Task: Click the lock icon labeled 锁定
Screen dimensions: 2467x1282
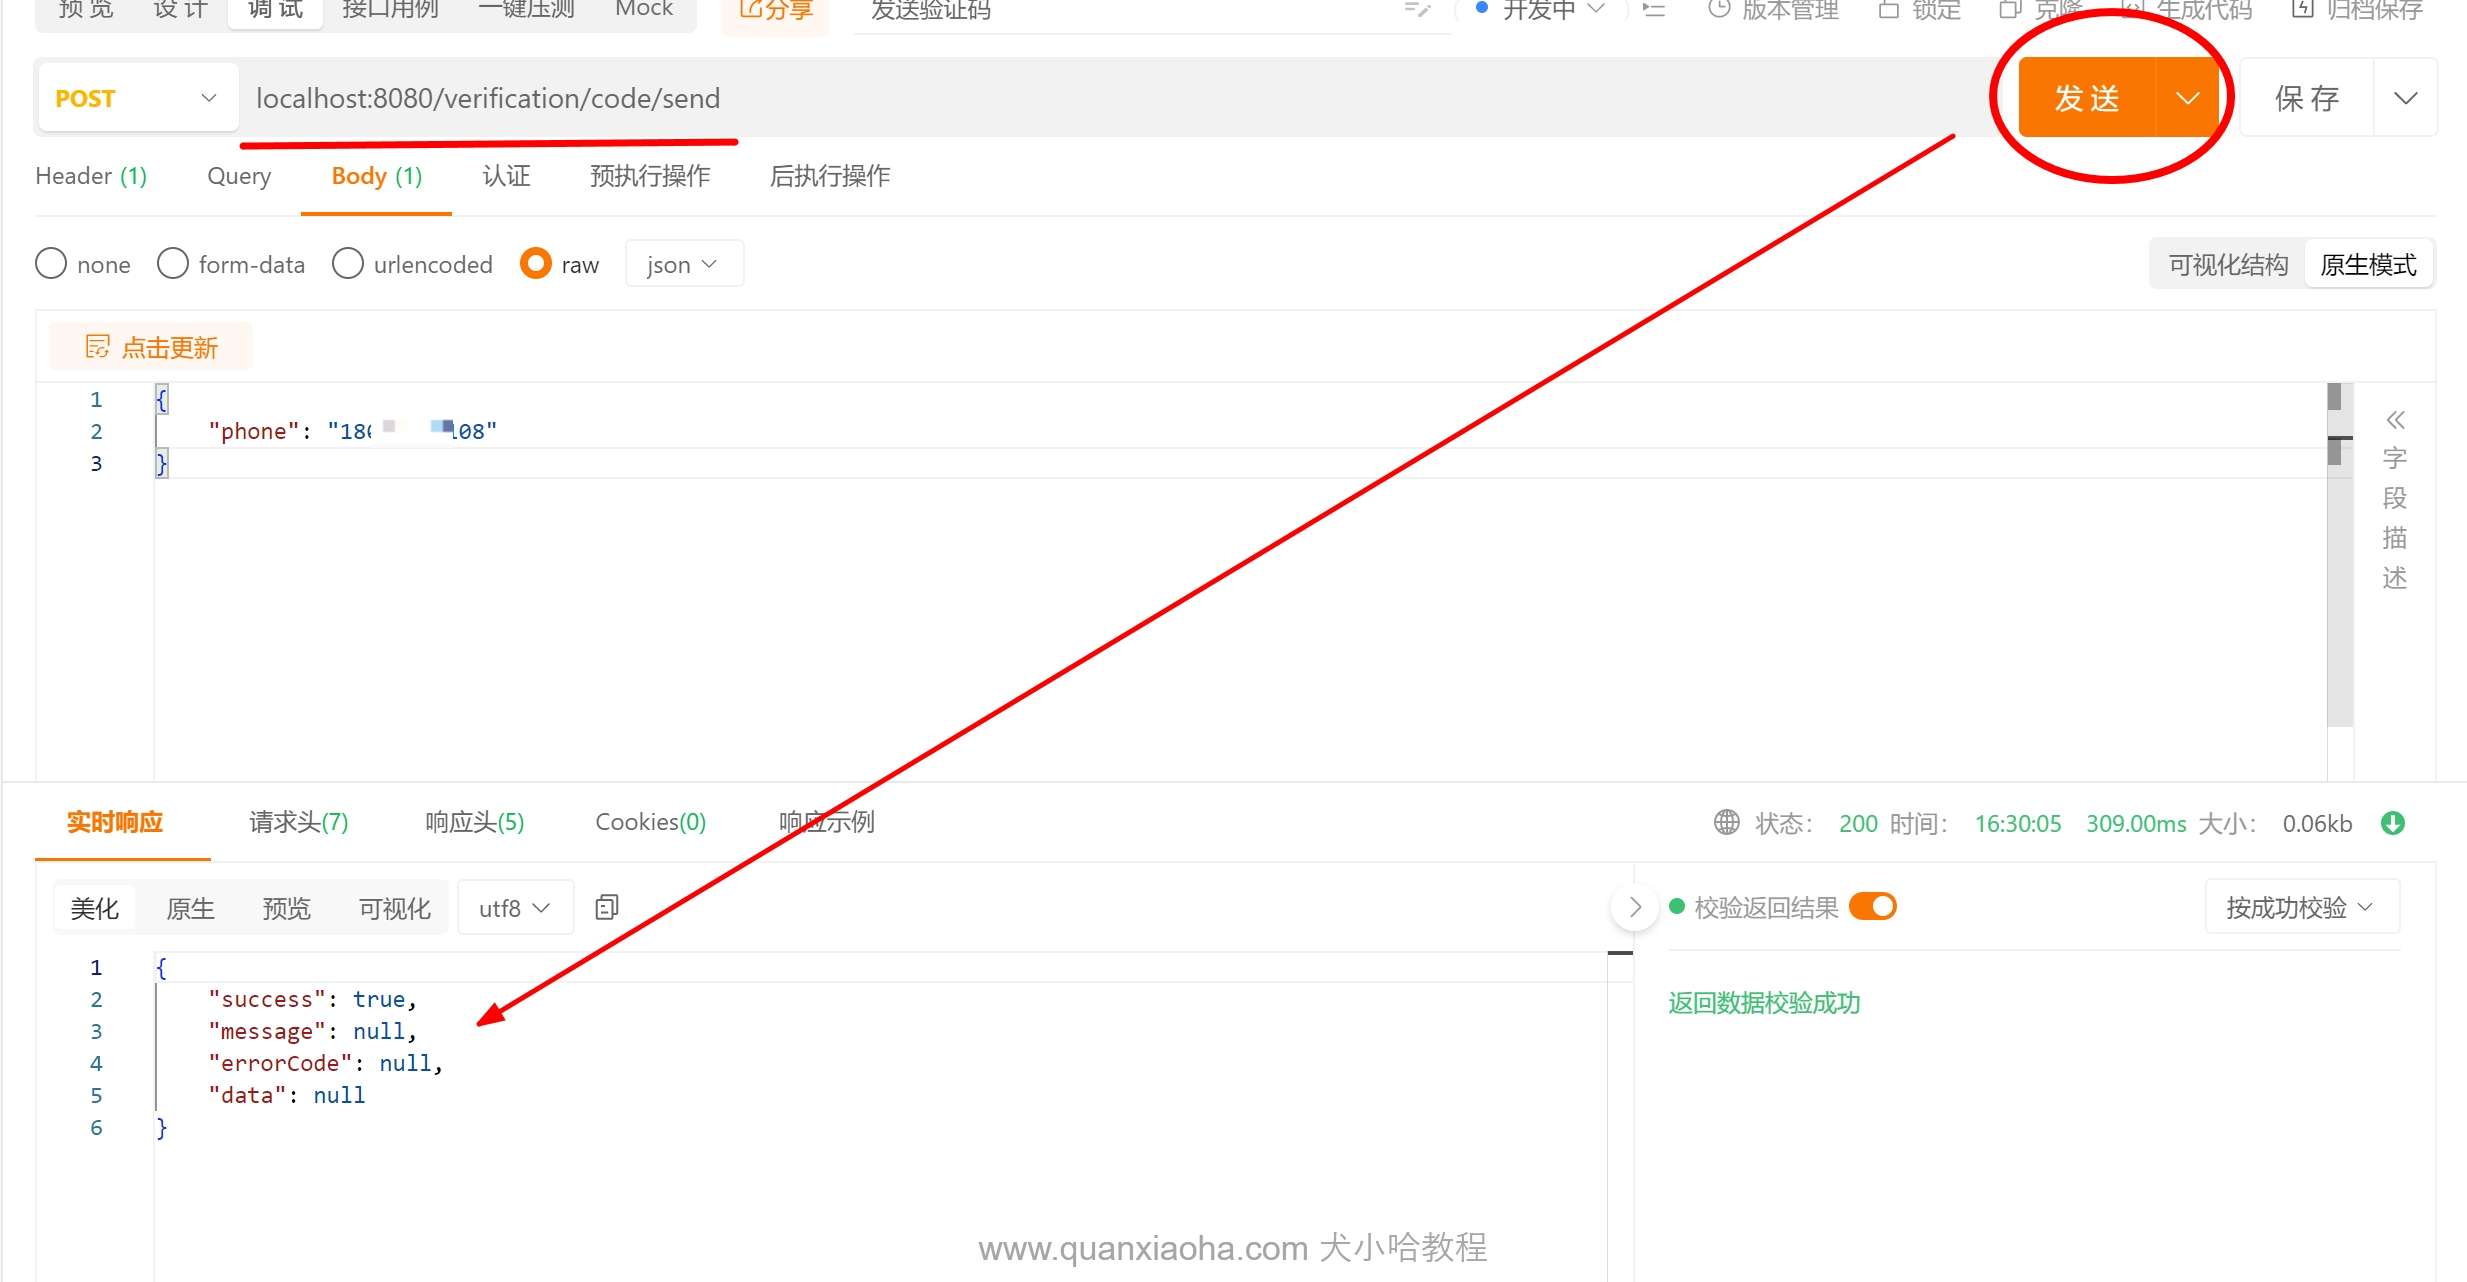Action: tap(1888, 10)
